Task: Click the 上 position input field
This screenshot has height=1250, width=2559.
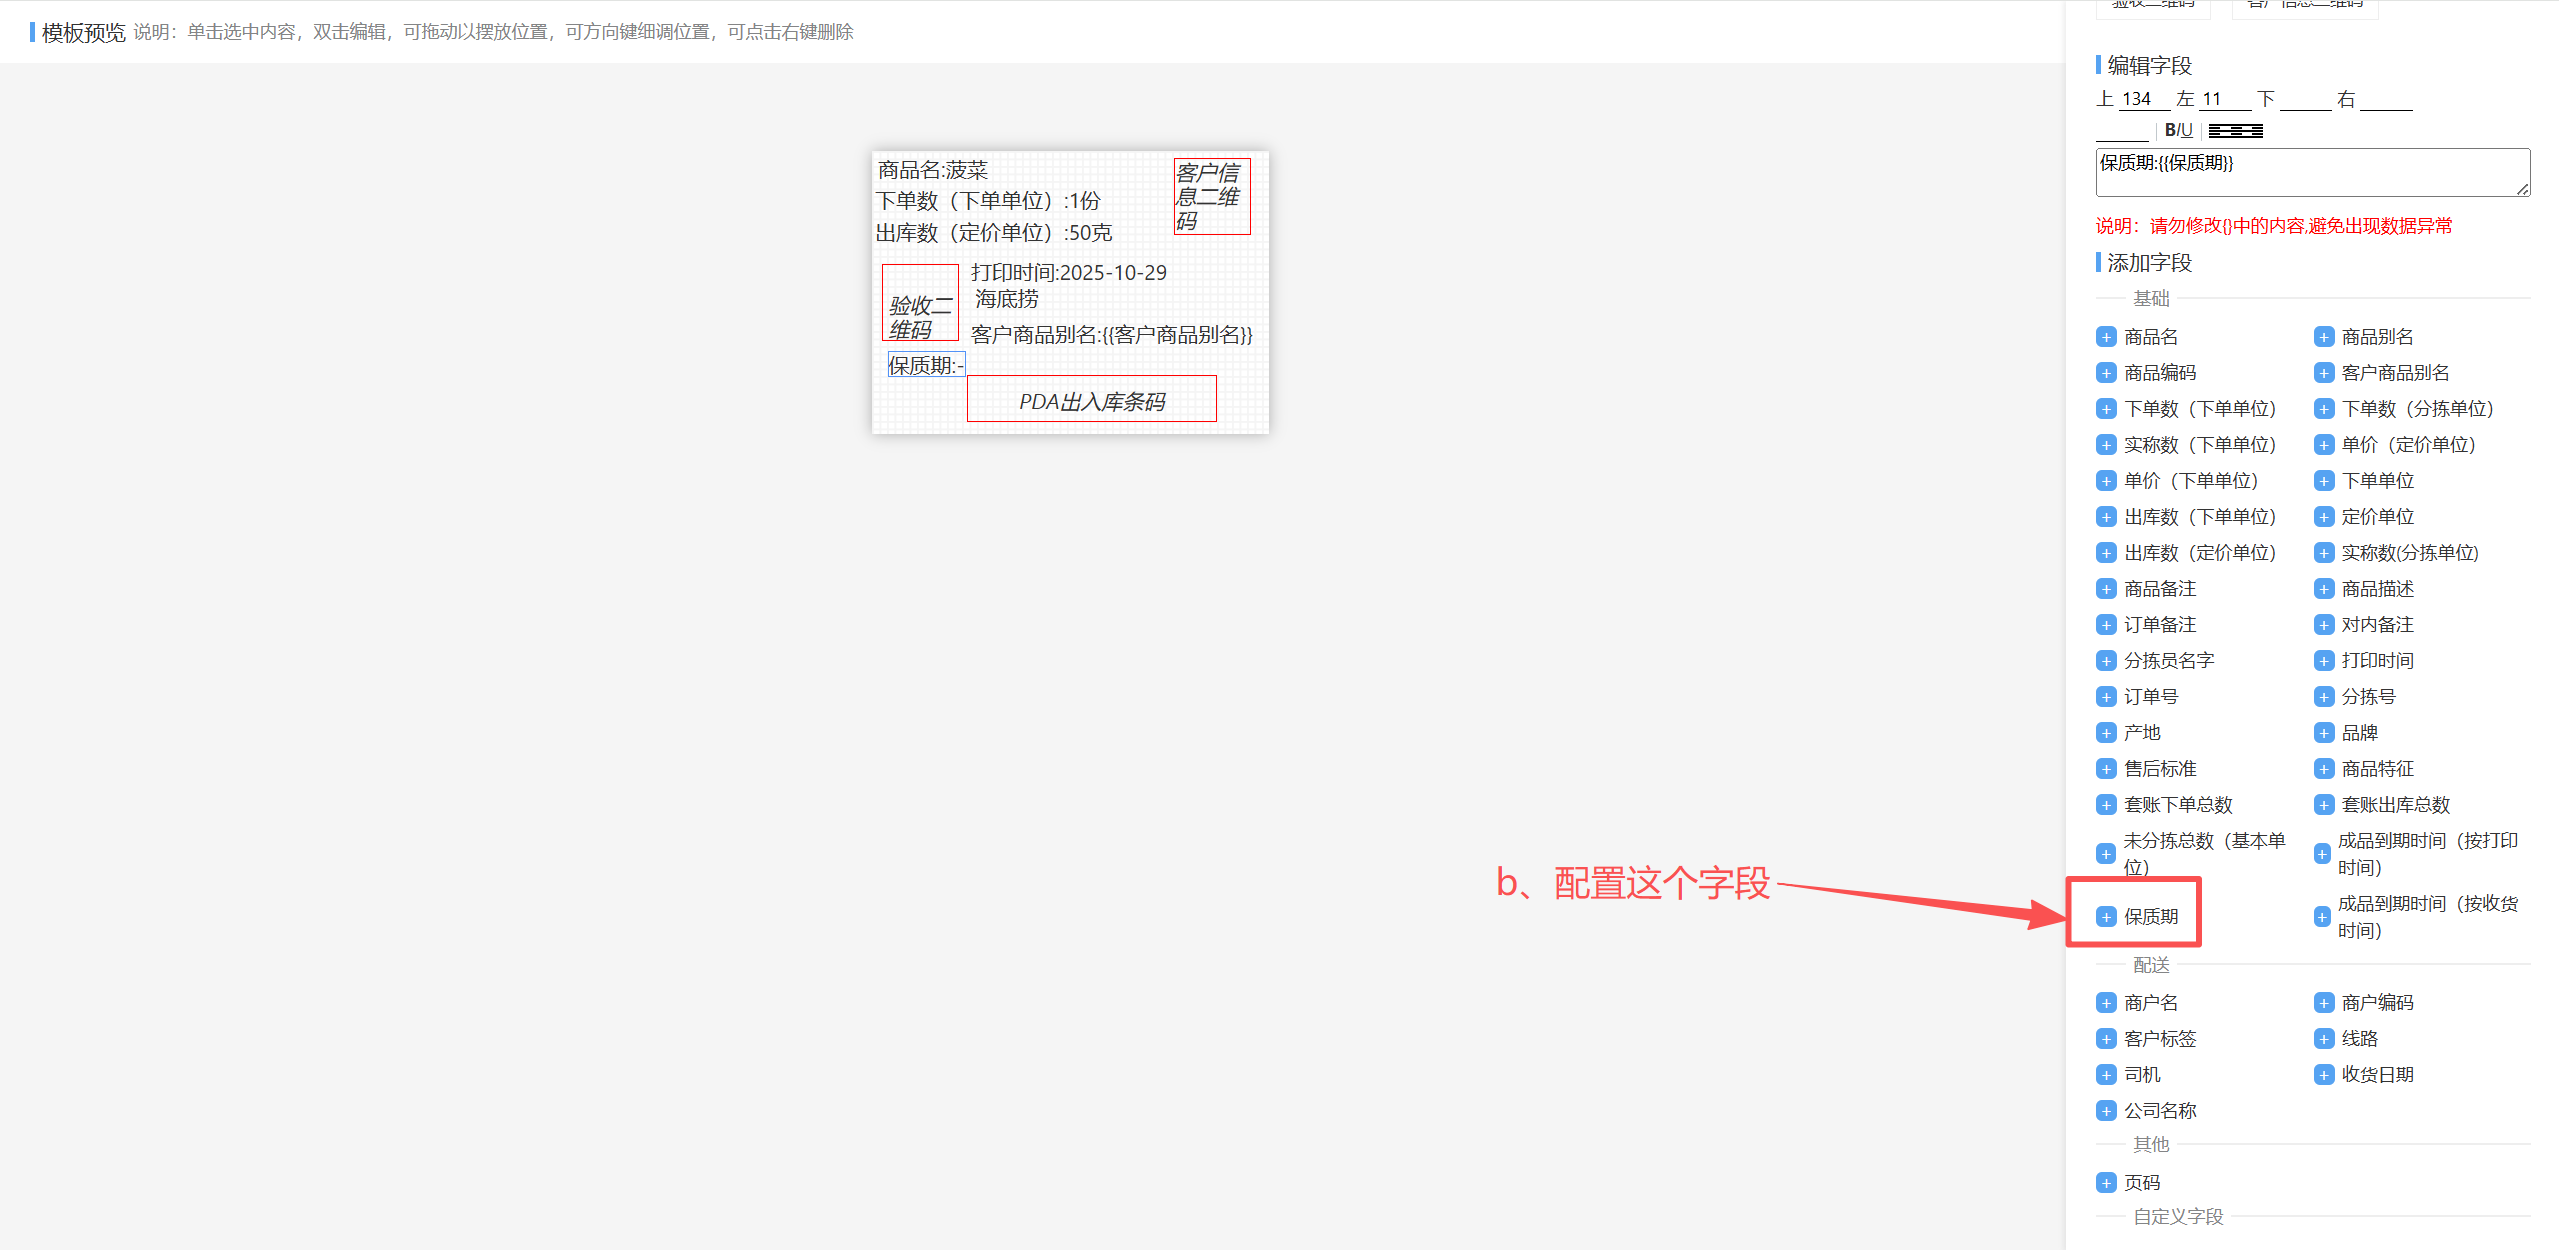Action: click(x=2143, y=99)
